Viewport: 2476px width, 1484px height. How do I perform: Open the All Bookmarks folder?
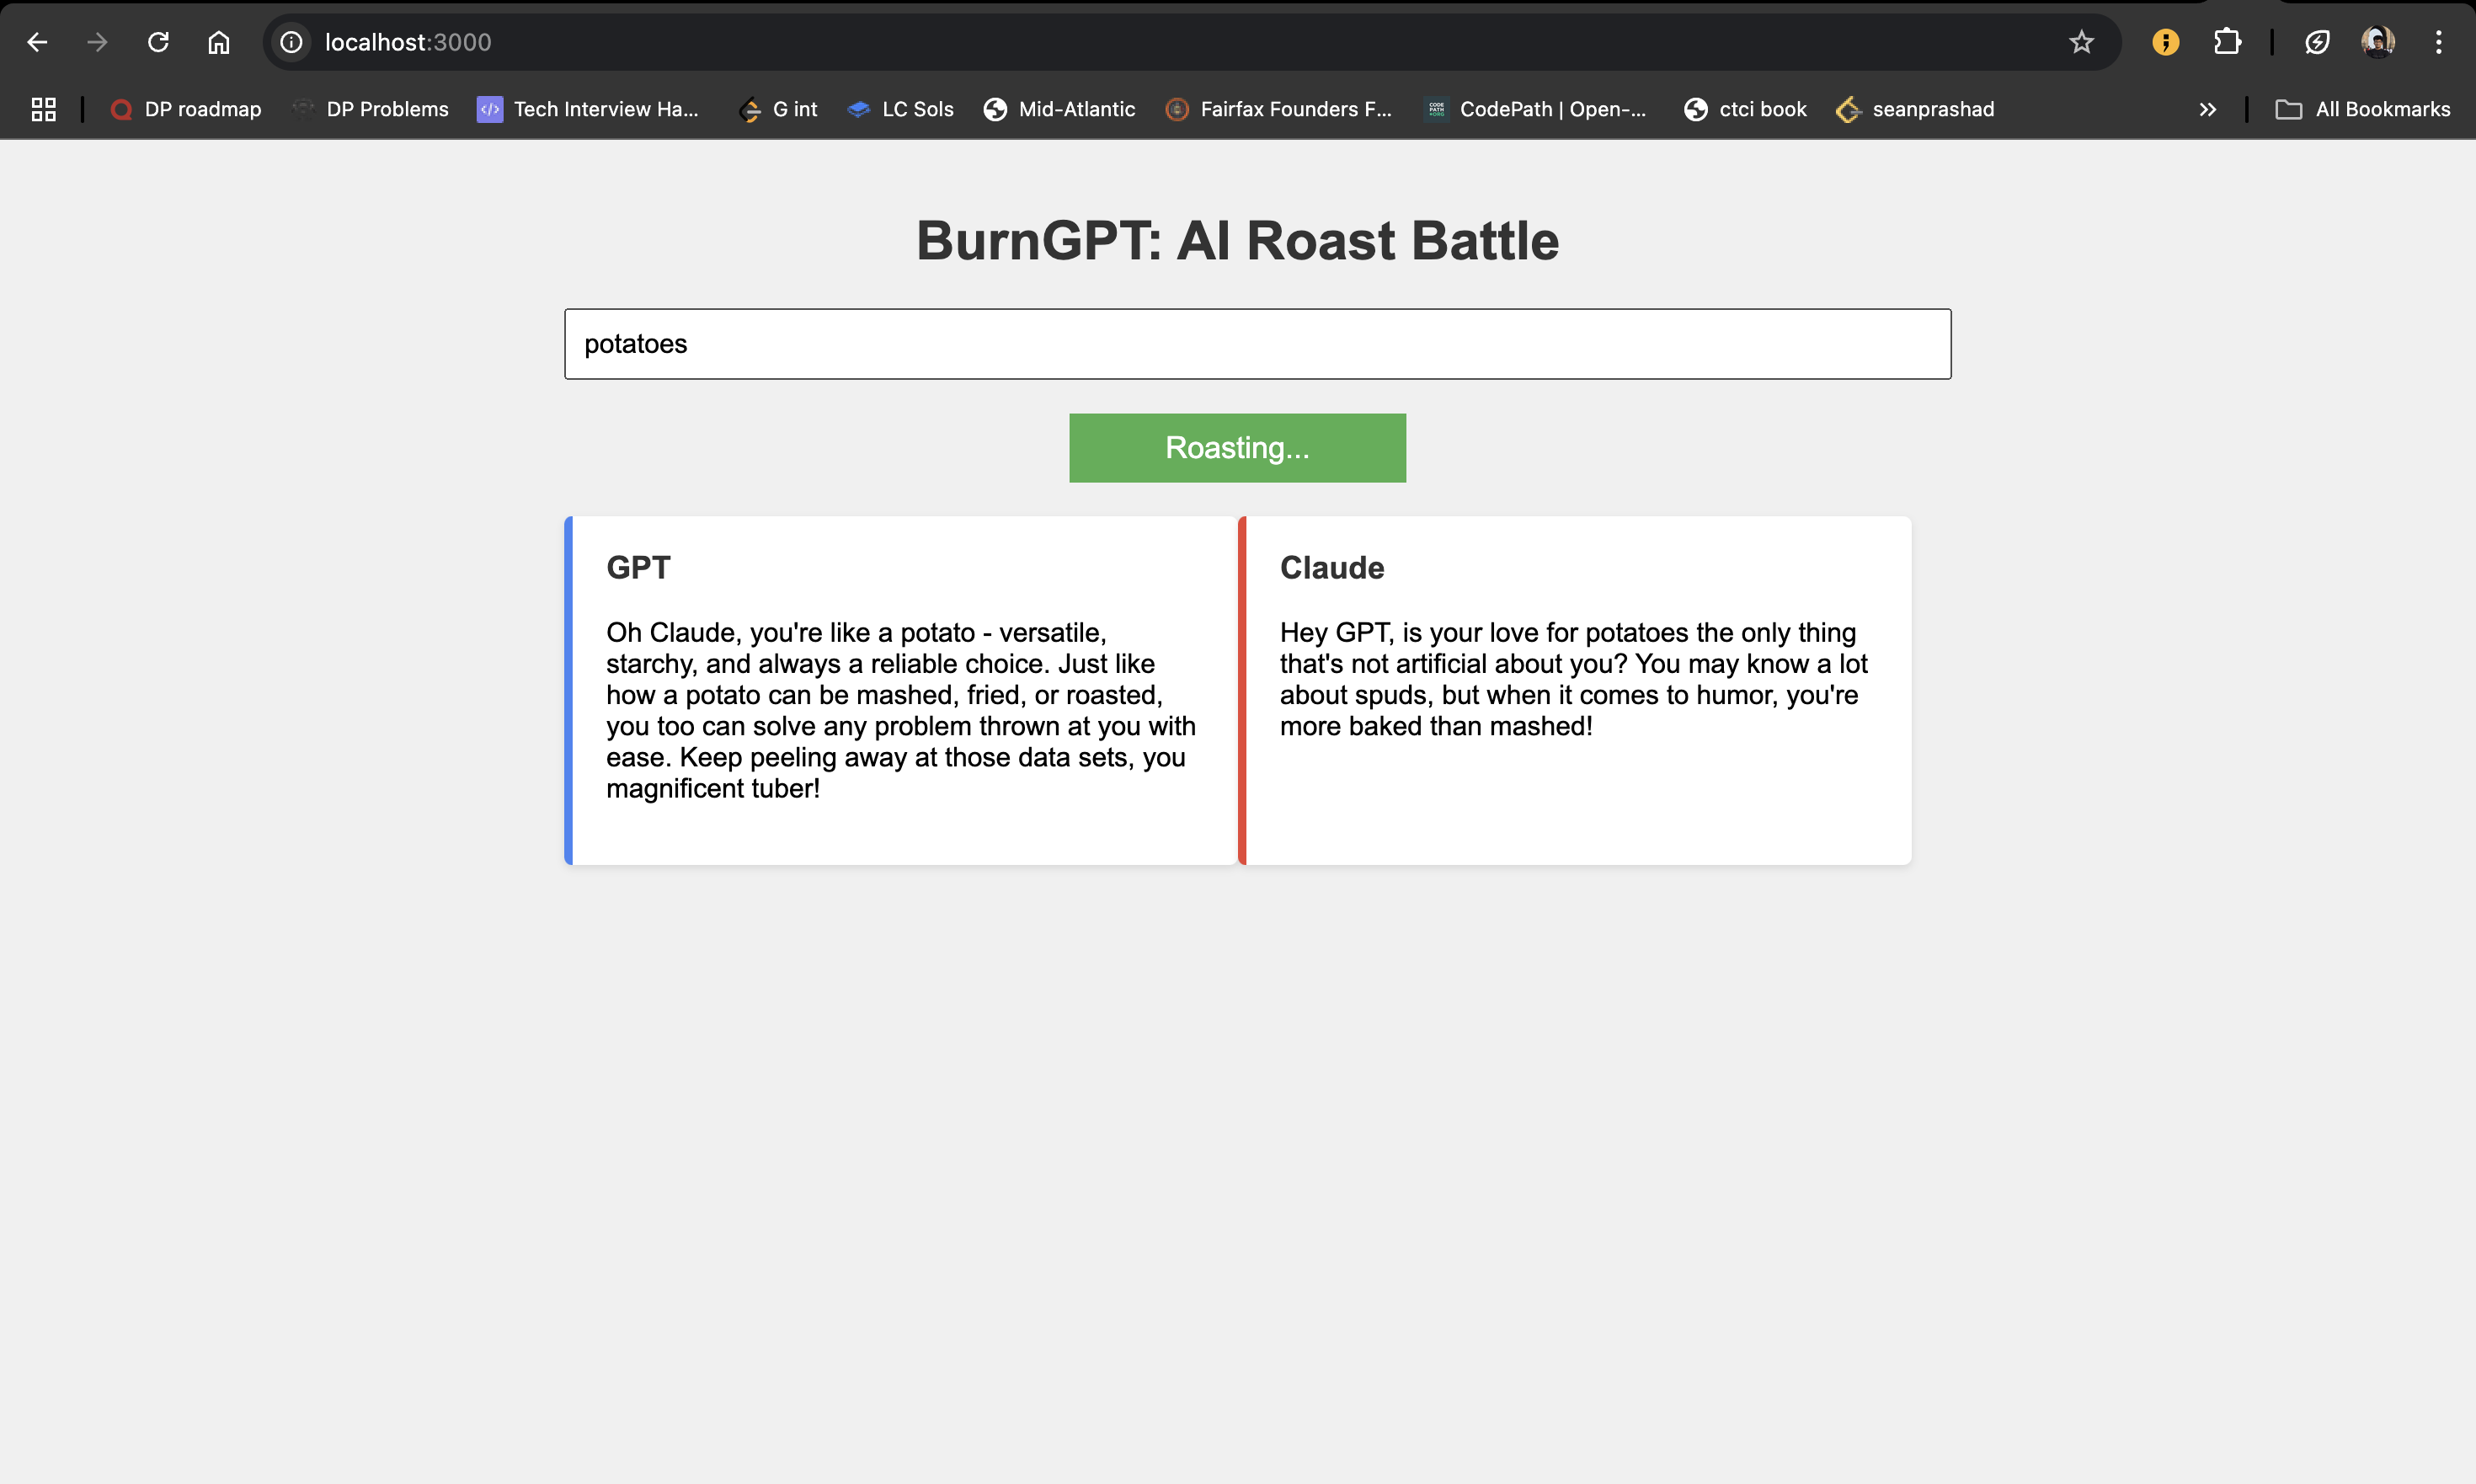tap(2362, 109)
